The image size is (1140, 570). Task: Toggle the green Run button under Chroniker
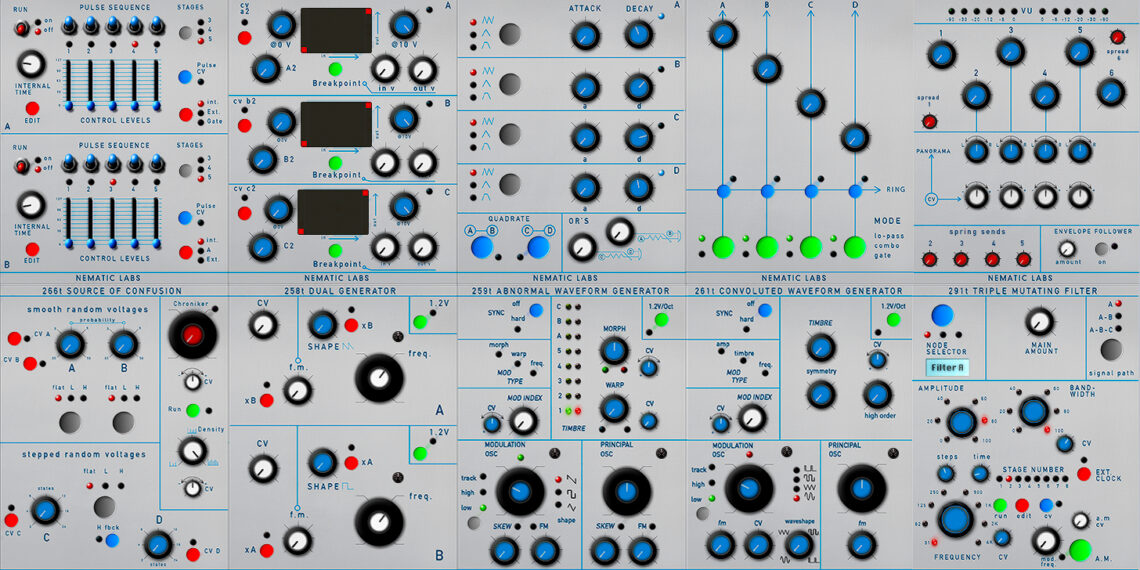[193, 410]
